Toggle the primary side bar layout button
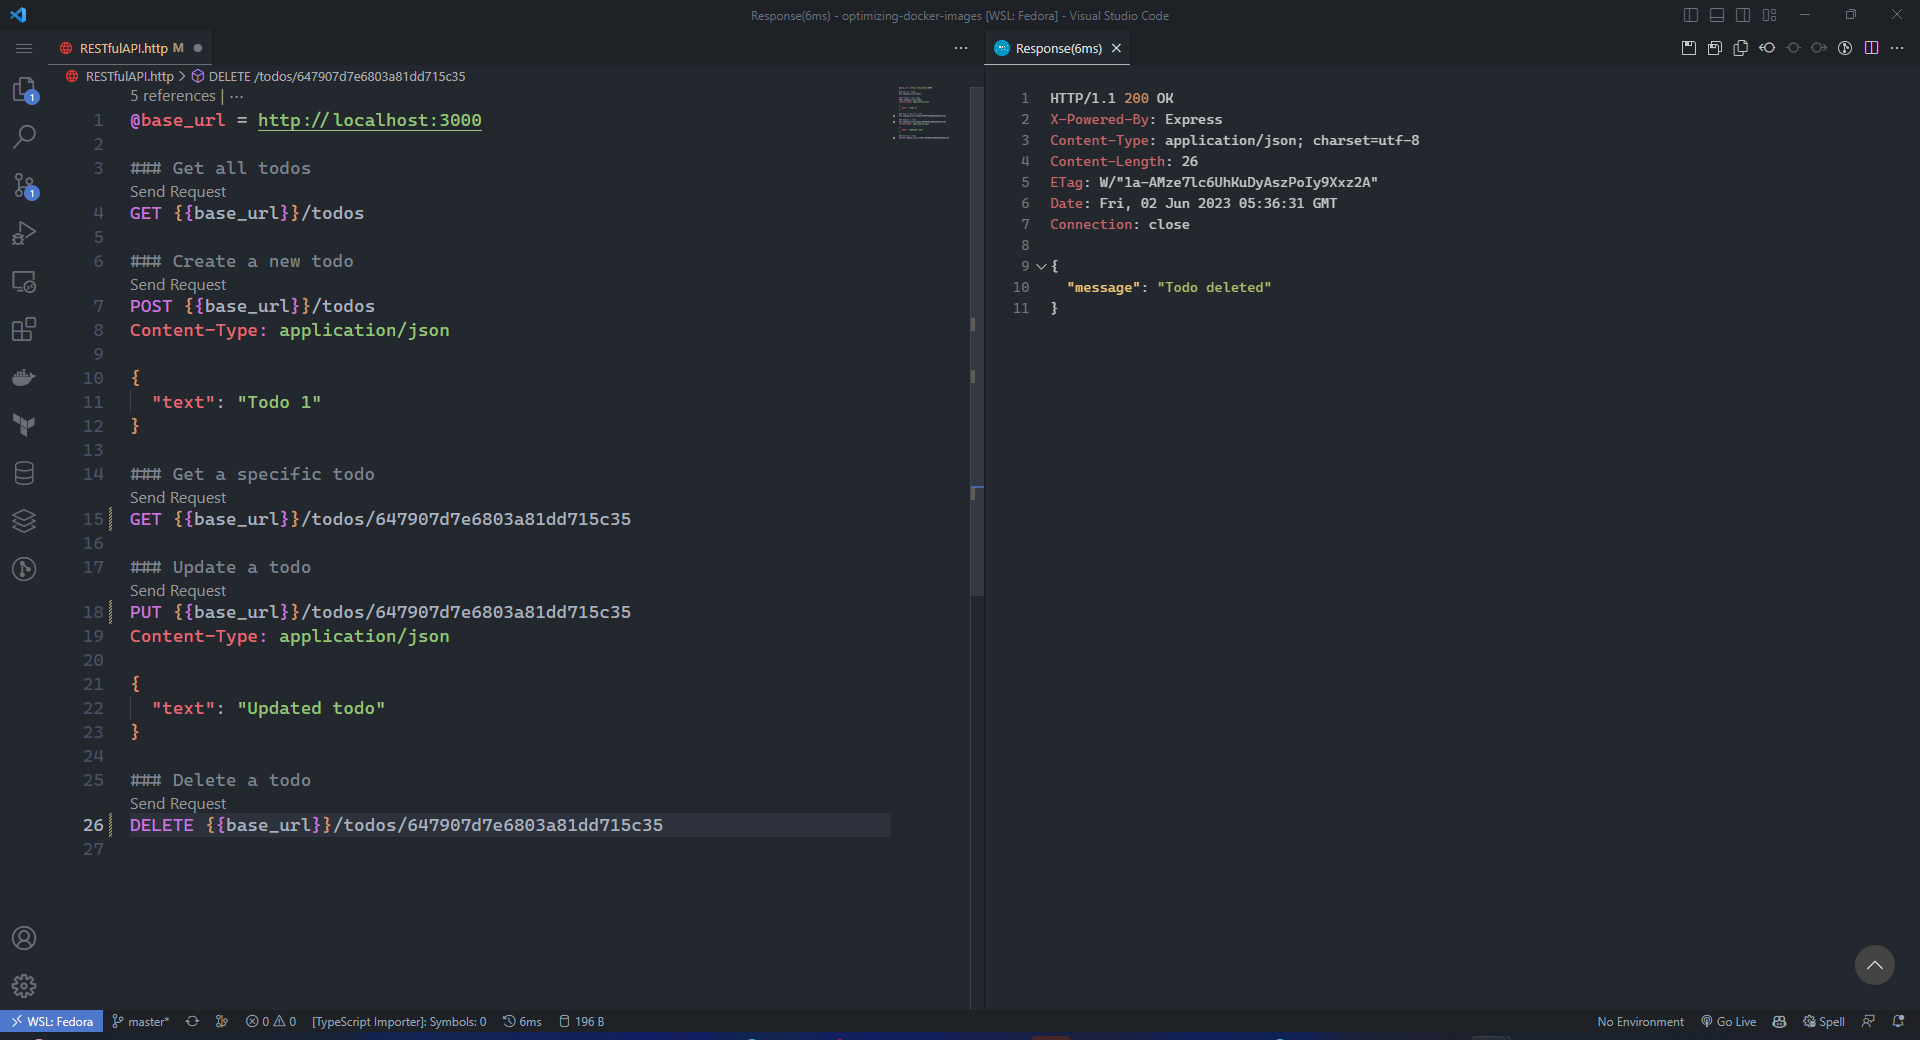Viewport: 1920px width, 1040px height. click(x=1691, y=15)
